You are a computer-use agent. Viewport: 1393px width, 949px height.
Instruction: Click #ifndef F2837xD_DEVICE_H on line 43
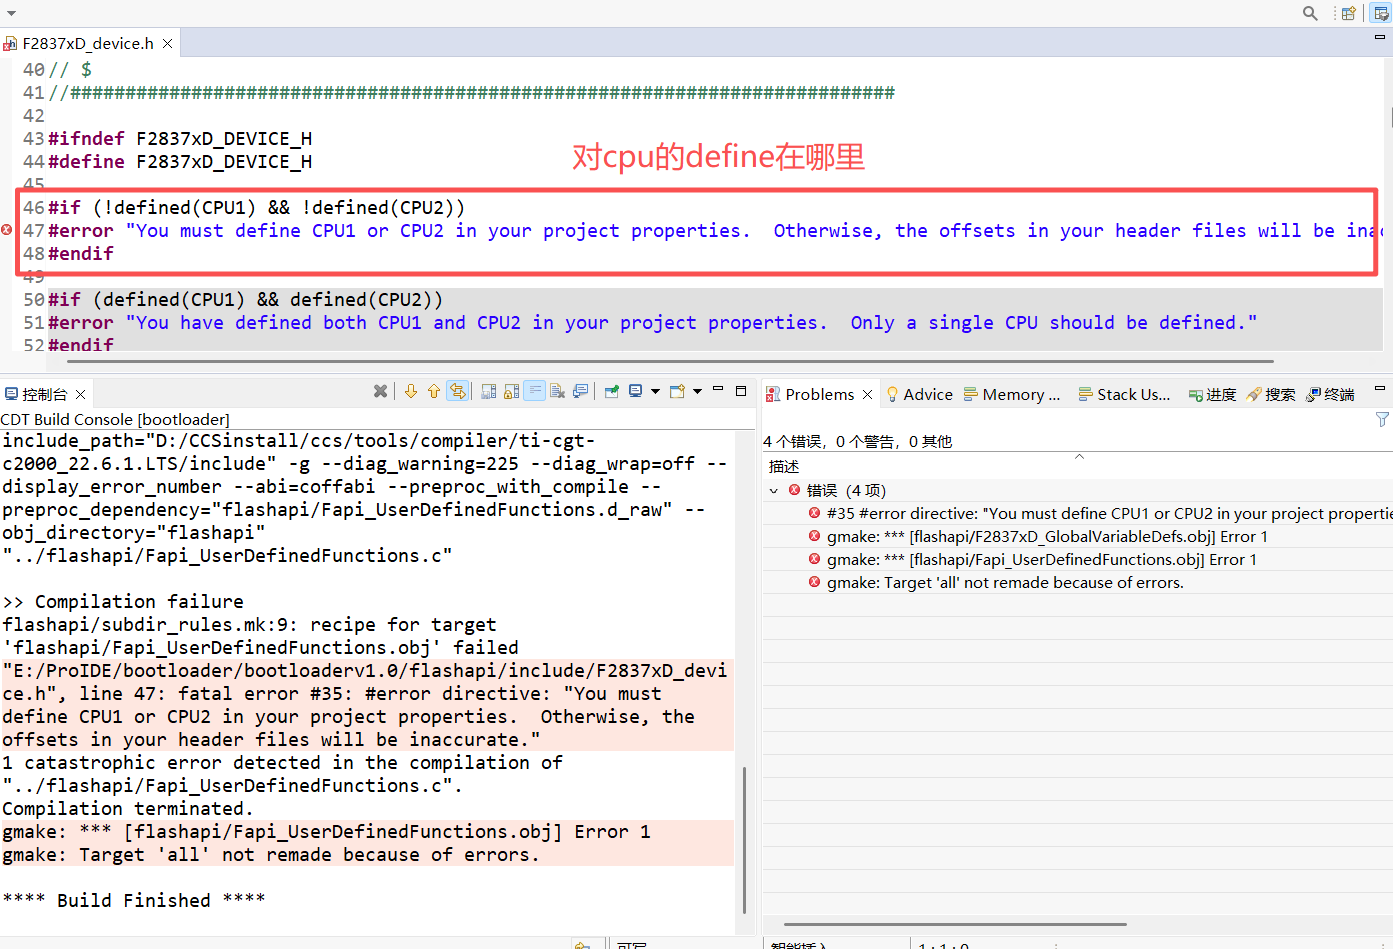(180, 139)
